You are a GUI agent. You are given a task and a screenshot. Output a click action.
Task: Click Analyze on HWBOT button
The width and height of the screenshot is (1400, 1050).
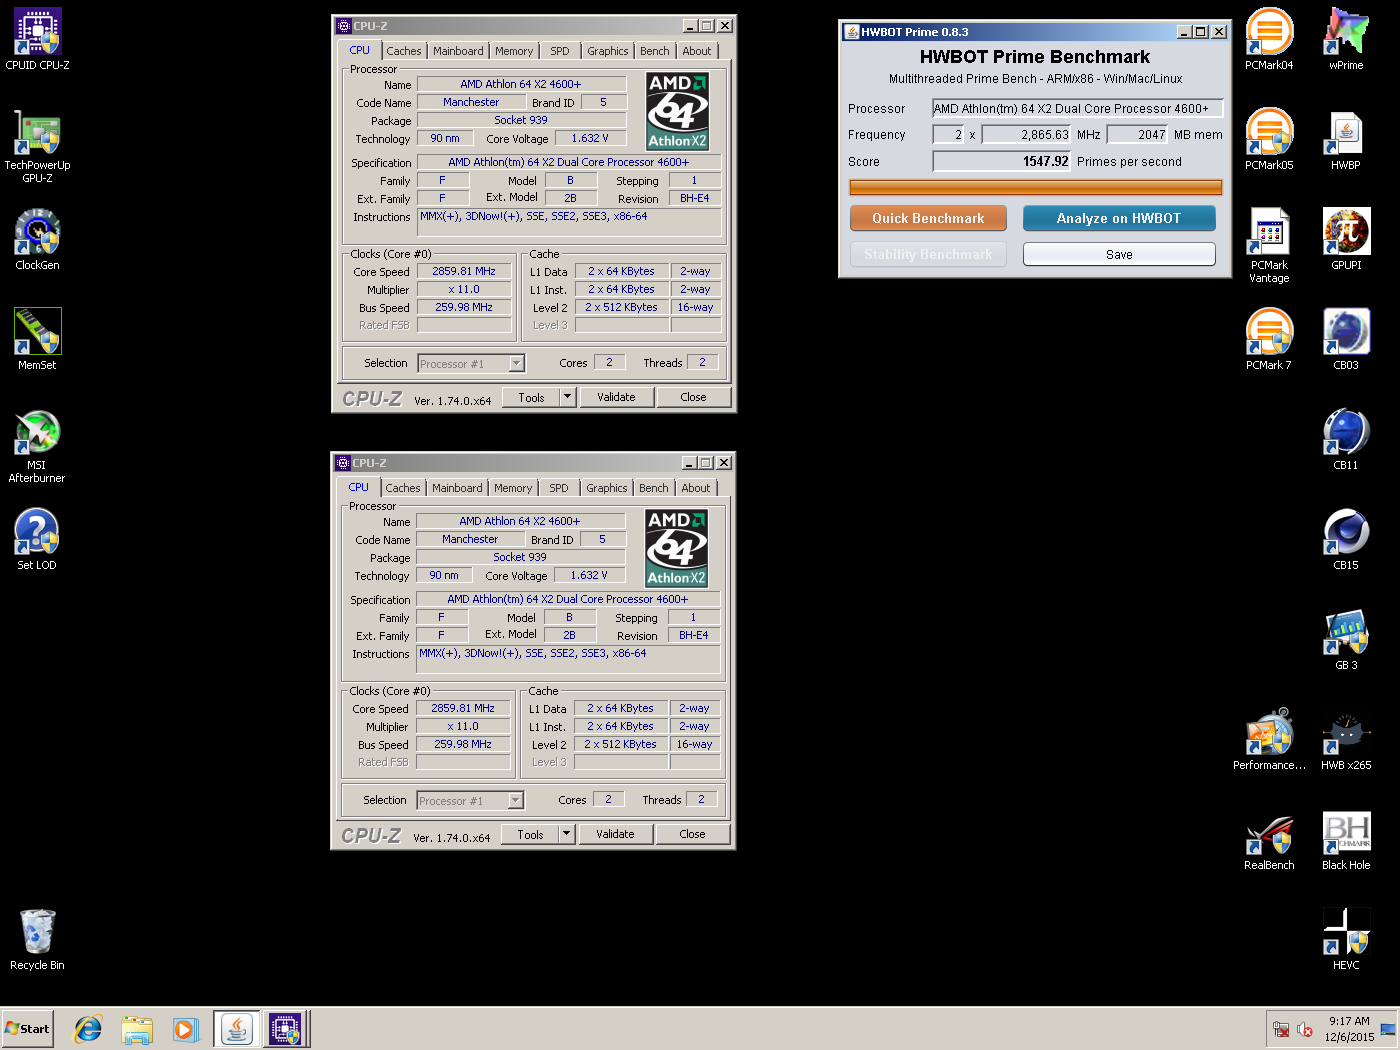1119,218
